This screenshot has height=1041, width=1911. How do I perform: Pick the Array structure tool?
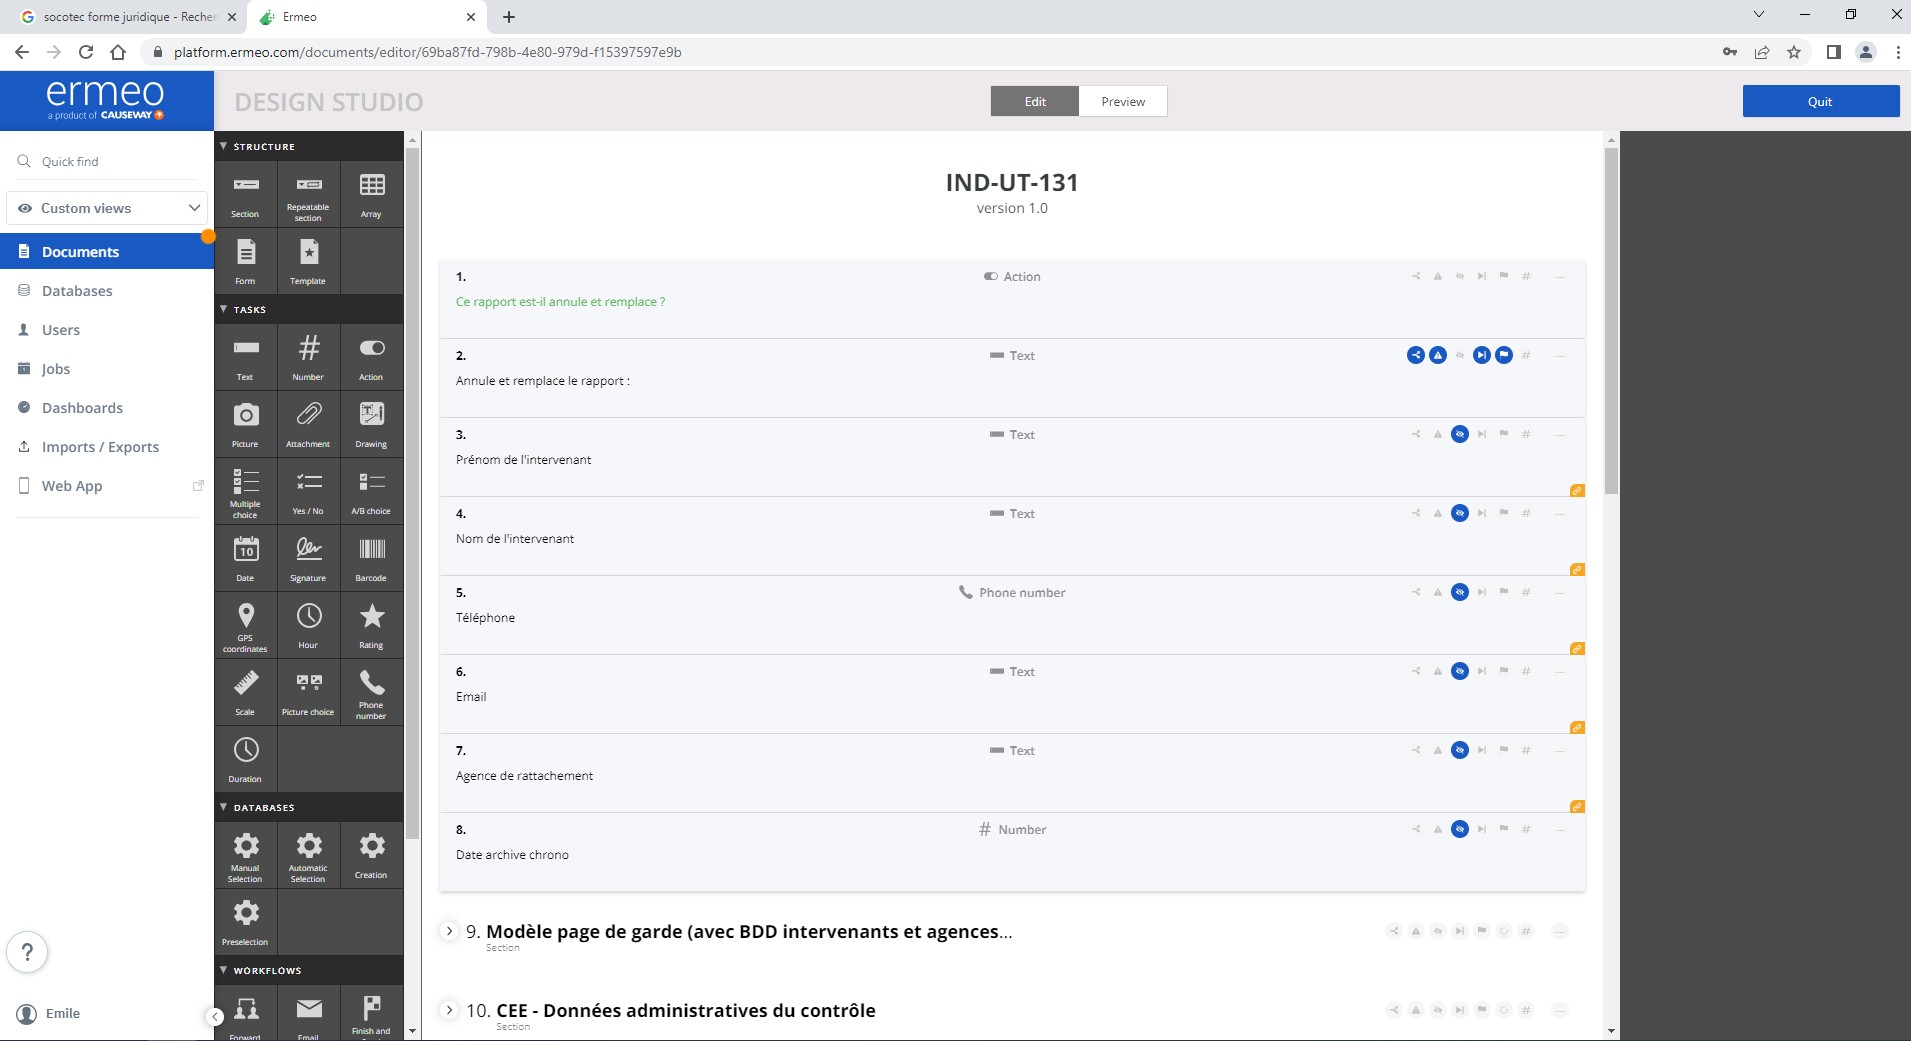pyautogui.click(x=371, y=194)
